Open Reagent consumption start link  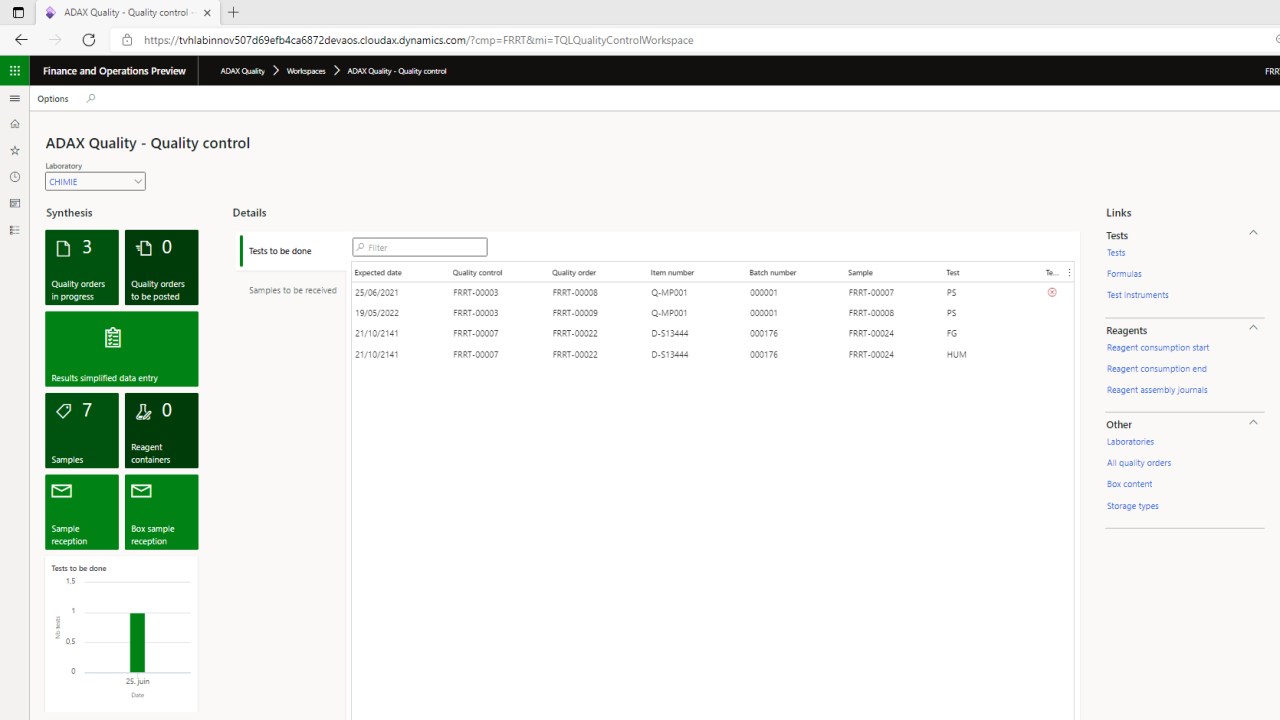(1158, 348)
